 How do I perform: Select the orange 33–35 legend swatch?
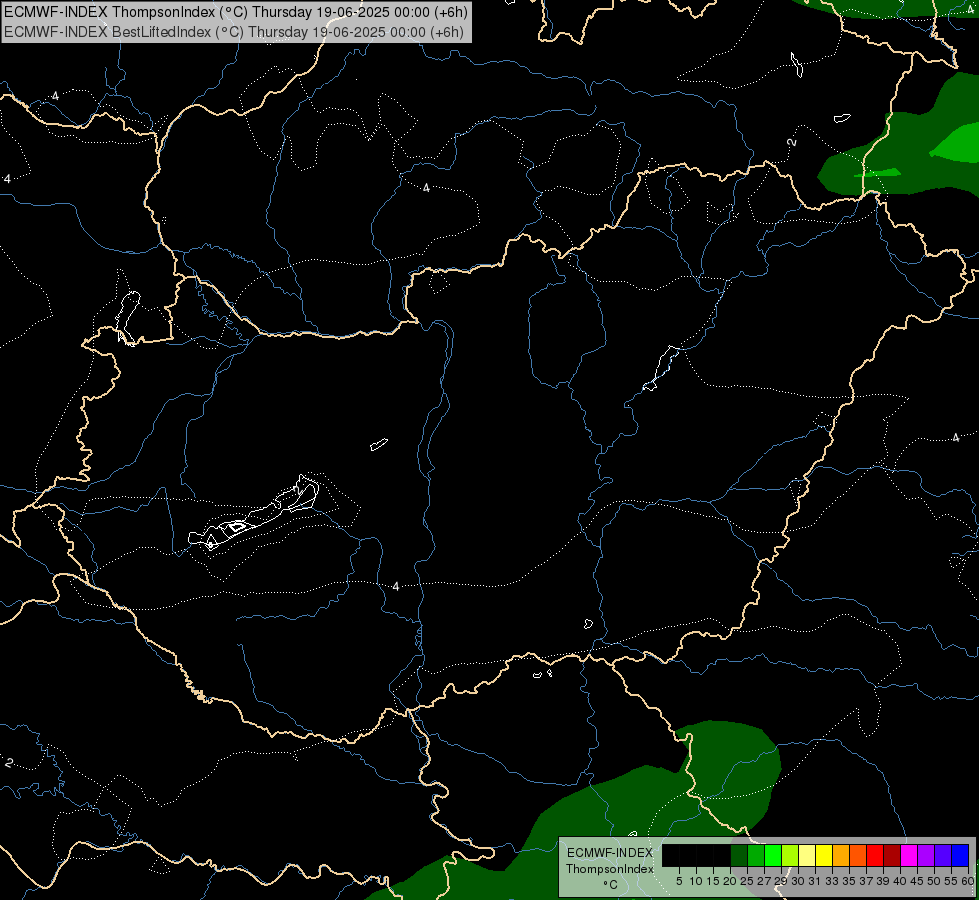tap(841, 855)
